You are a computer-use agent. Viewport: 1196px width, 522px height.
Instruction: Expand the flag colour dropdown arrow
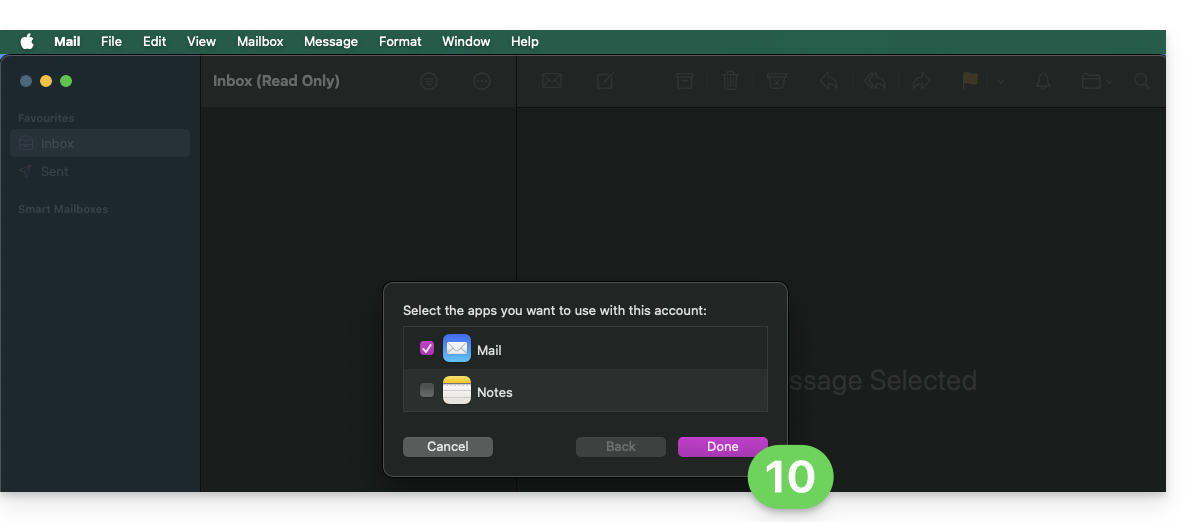coord(1000,82)
